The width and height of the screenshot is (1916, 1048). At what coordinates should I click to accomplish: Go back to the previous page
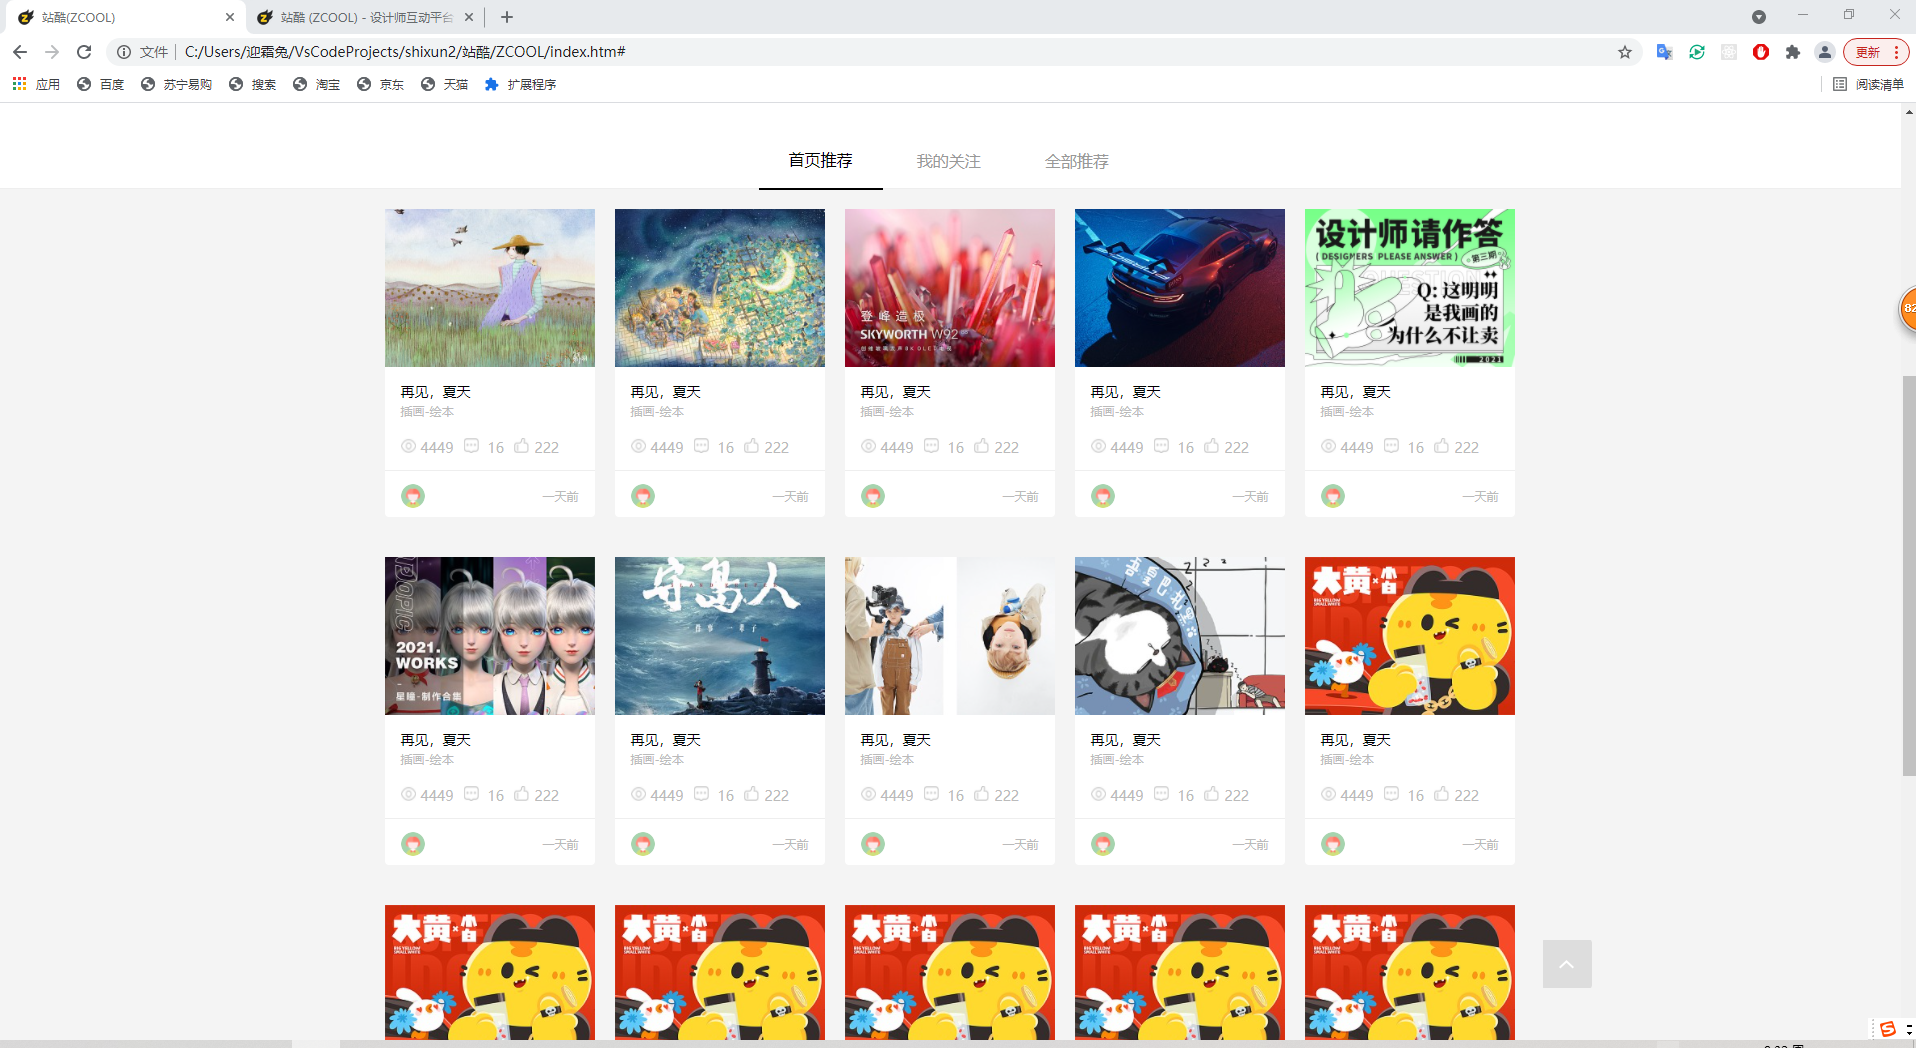20,52
